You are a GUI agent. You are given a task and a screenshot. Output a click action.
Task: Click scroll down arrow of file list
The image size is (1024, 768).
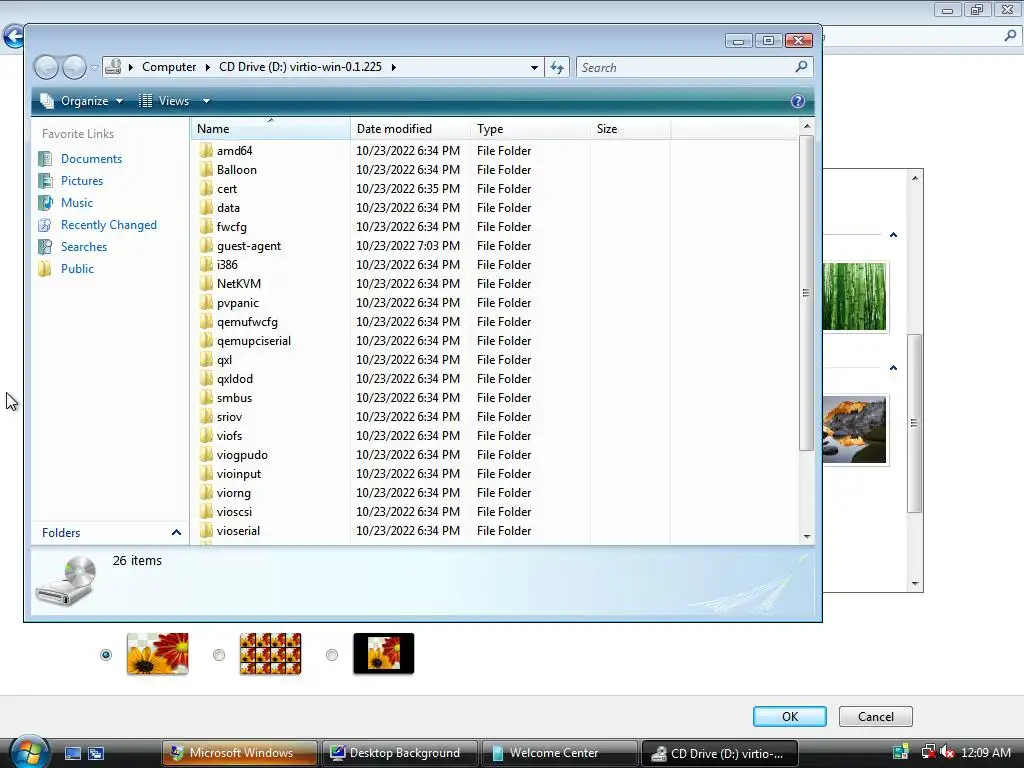point(807,536)
